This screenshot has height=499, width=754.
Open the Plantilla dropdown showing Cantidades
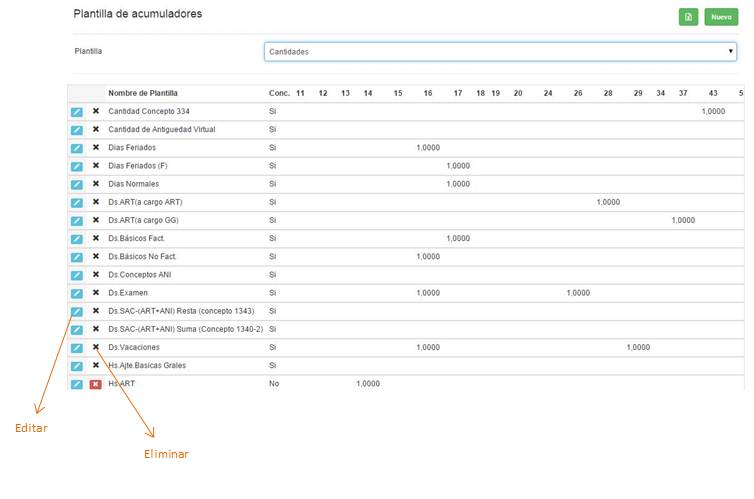(x=500, y=51)
